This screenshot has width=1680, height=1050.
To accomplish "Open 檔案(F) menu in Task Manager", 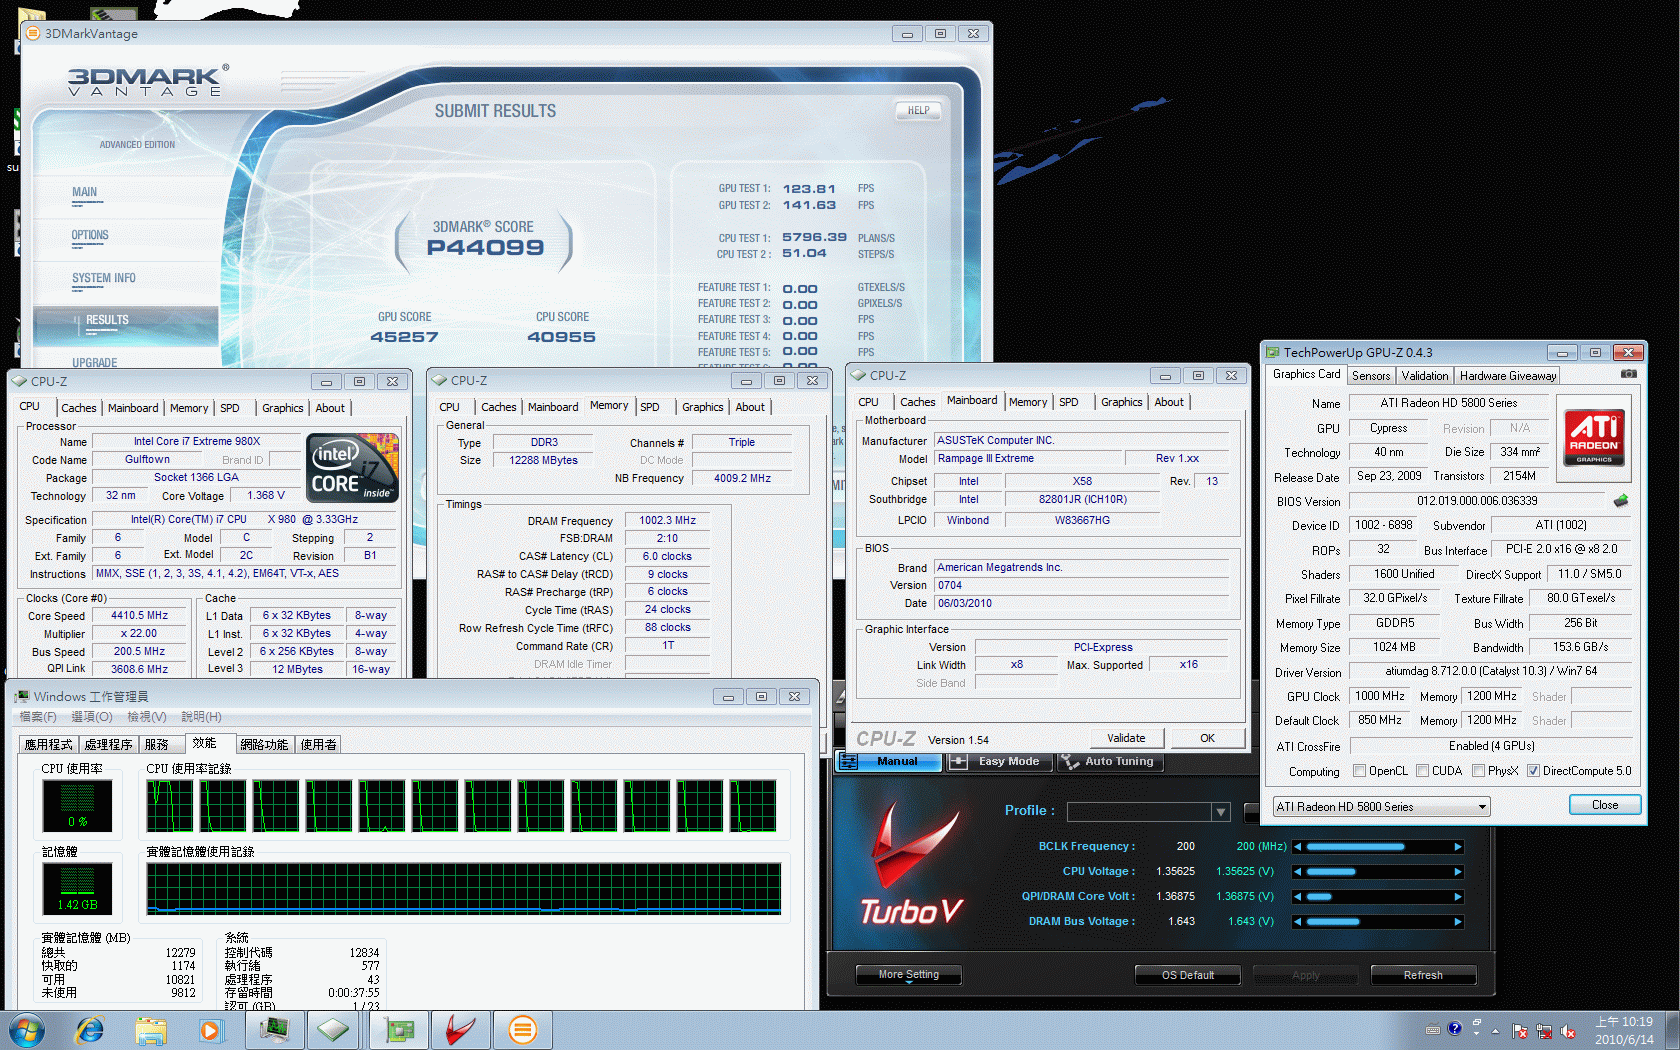I will (38, 717).
